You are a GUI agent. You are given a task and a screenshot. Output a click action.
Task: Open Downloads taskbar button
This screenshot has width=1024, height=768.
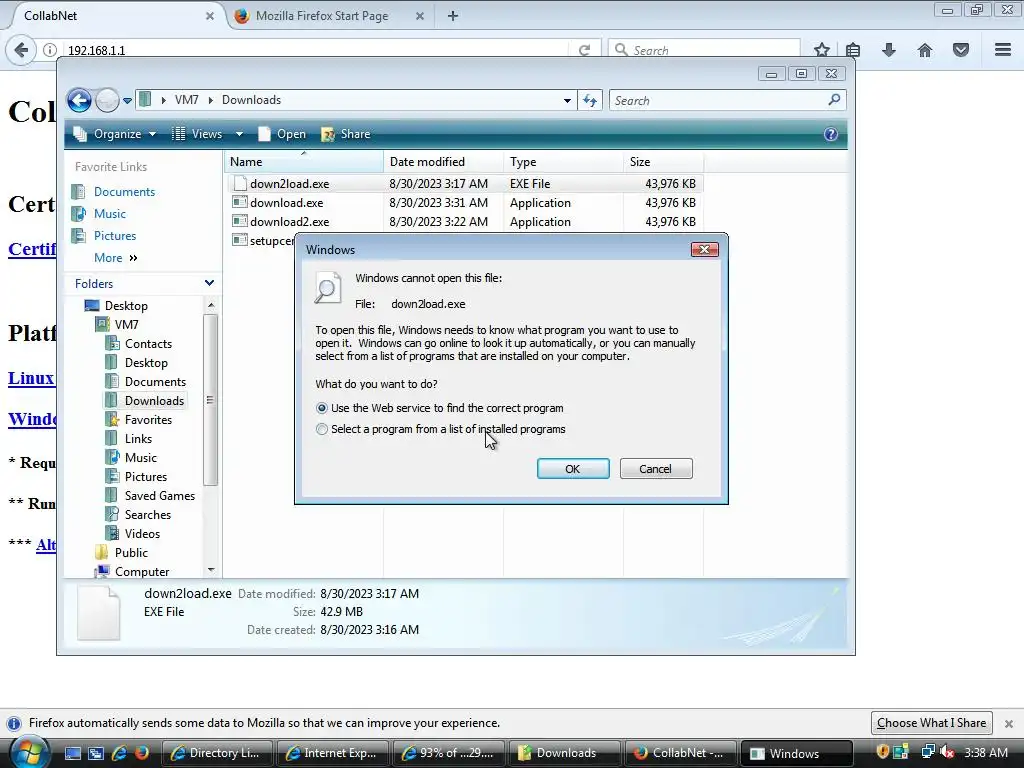564,753
